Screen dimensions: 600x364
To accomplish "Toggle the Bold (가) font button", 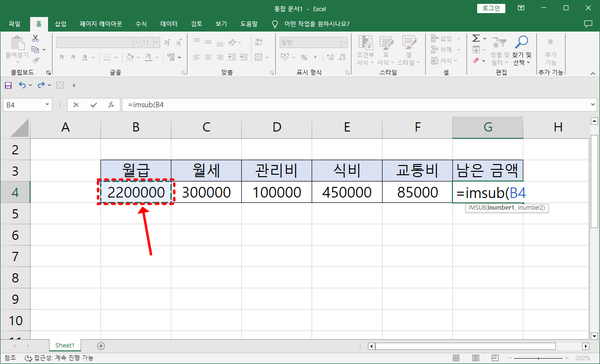I will pyautogui.click(x=61, y=57).
